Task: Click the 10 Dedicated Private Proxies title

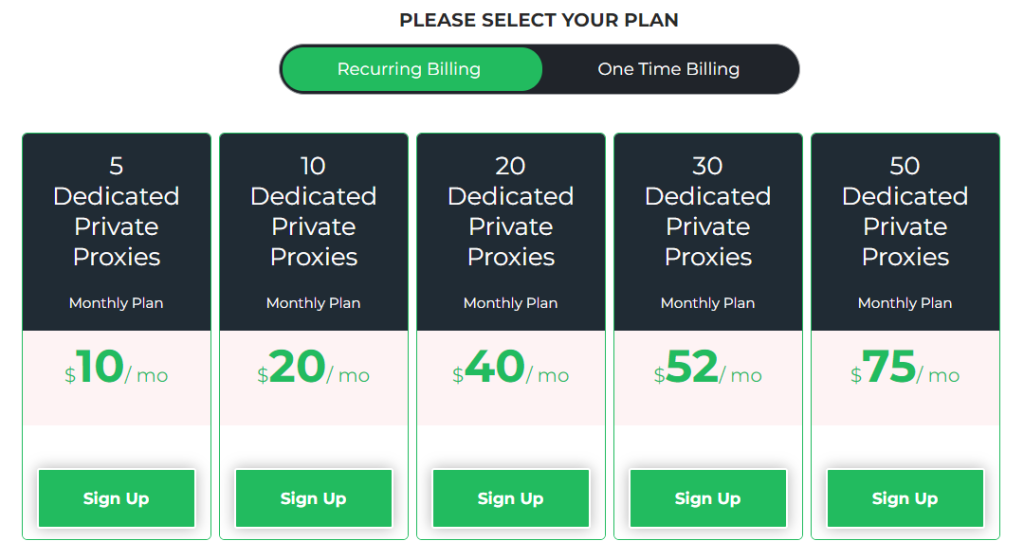Action: coord(313,211)
